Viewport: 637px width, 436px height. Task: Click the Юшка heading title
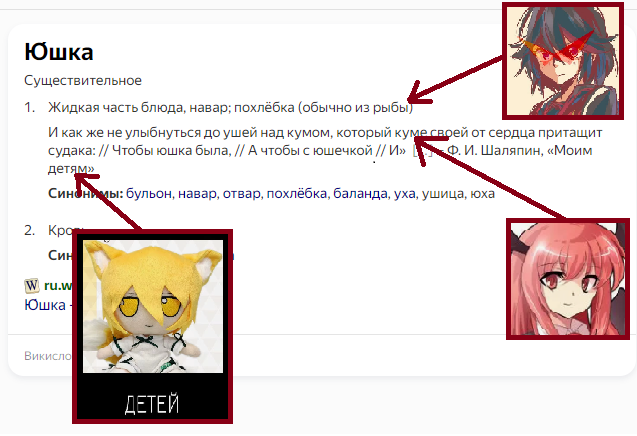pos(59,52)
